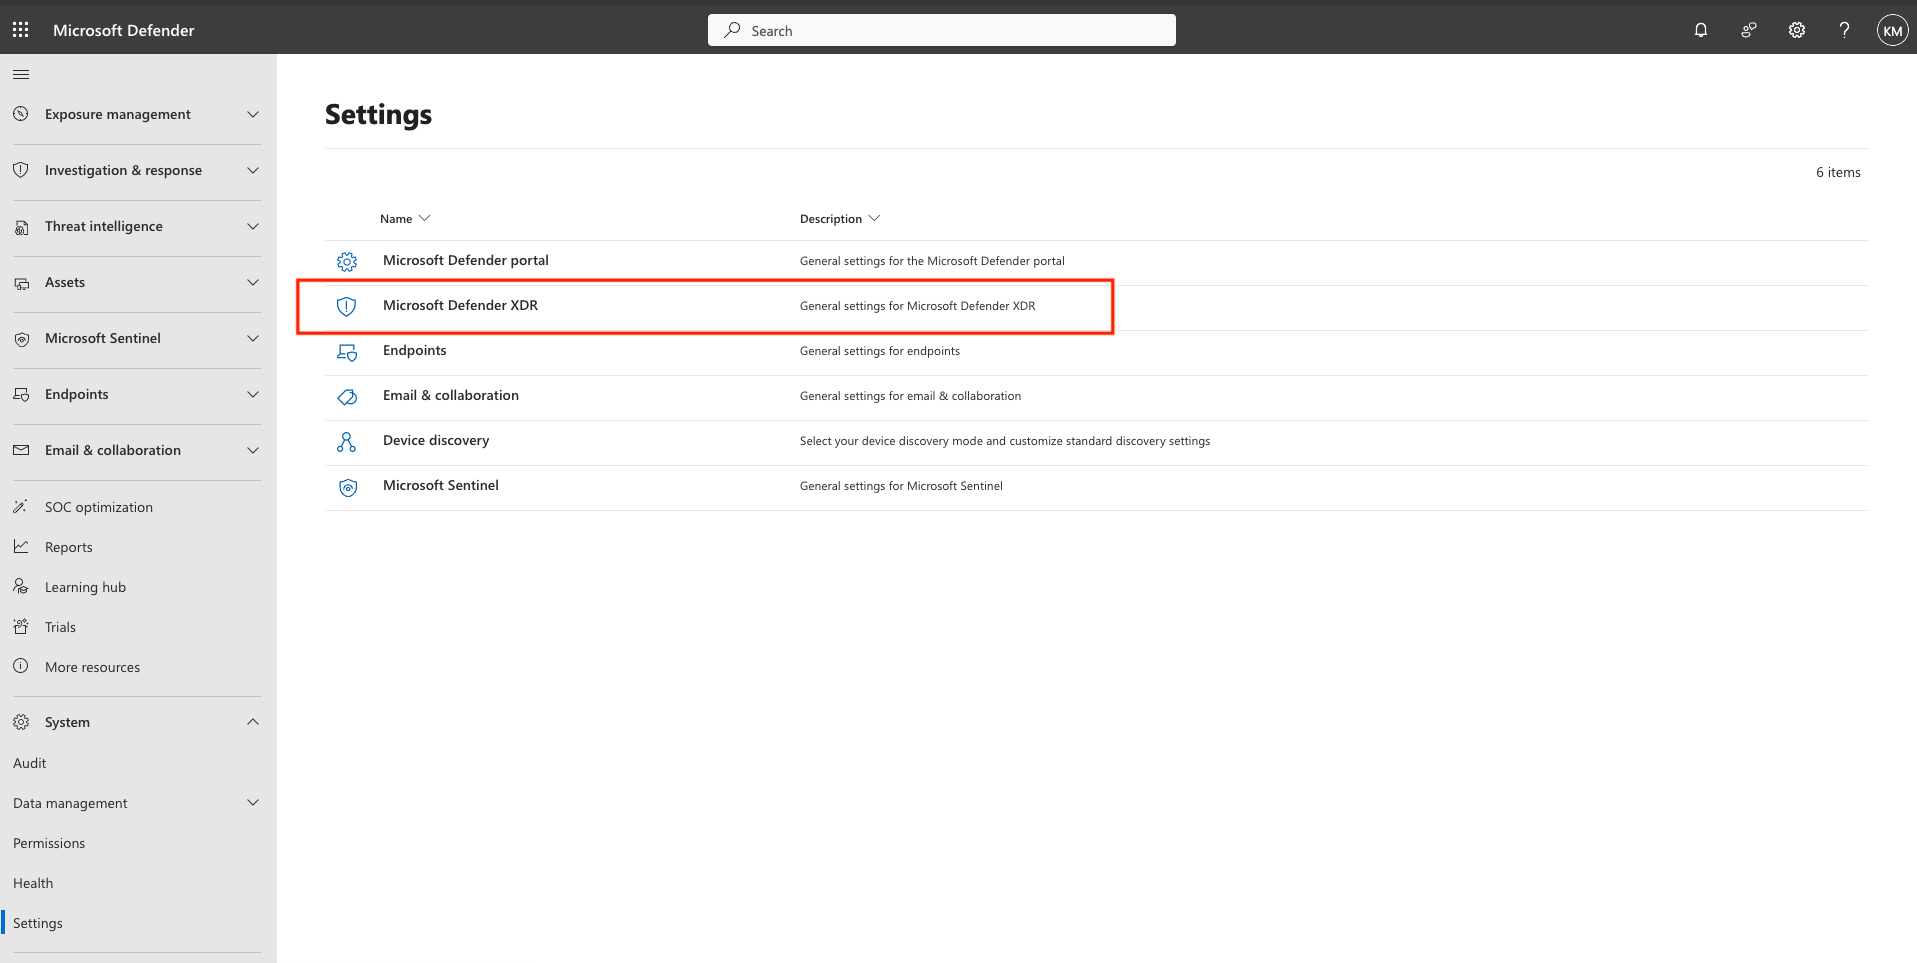The image size is (1917, 963).
Task: Collapse navigation with the hamburger icon
Action: tap(21, 75)
